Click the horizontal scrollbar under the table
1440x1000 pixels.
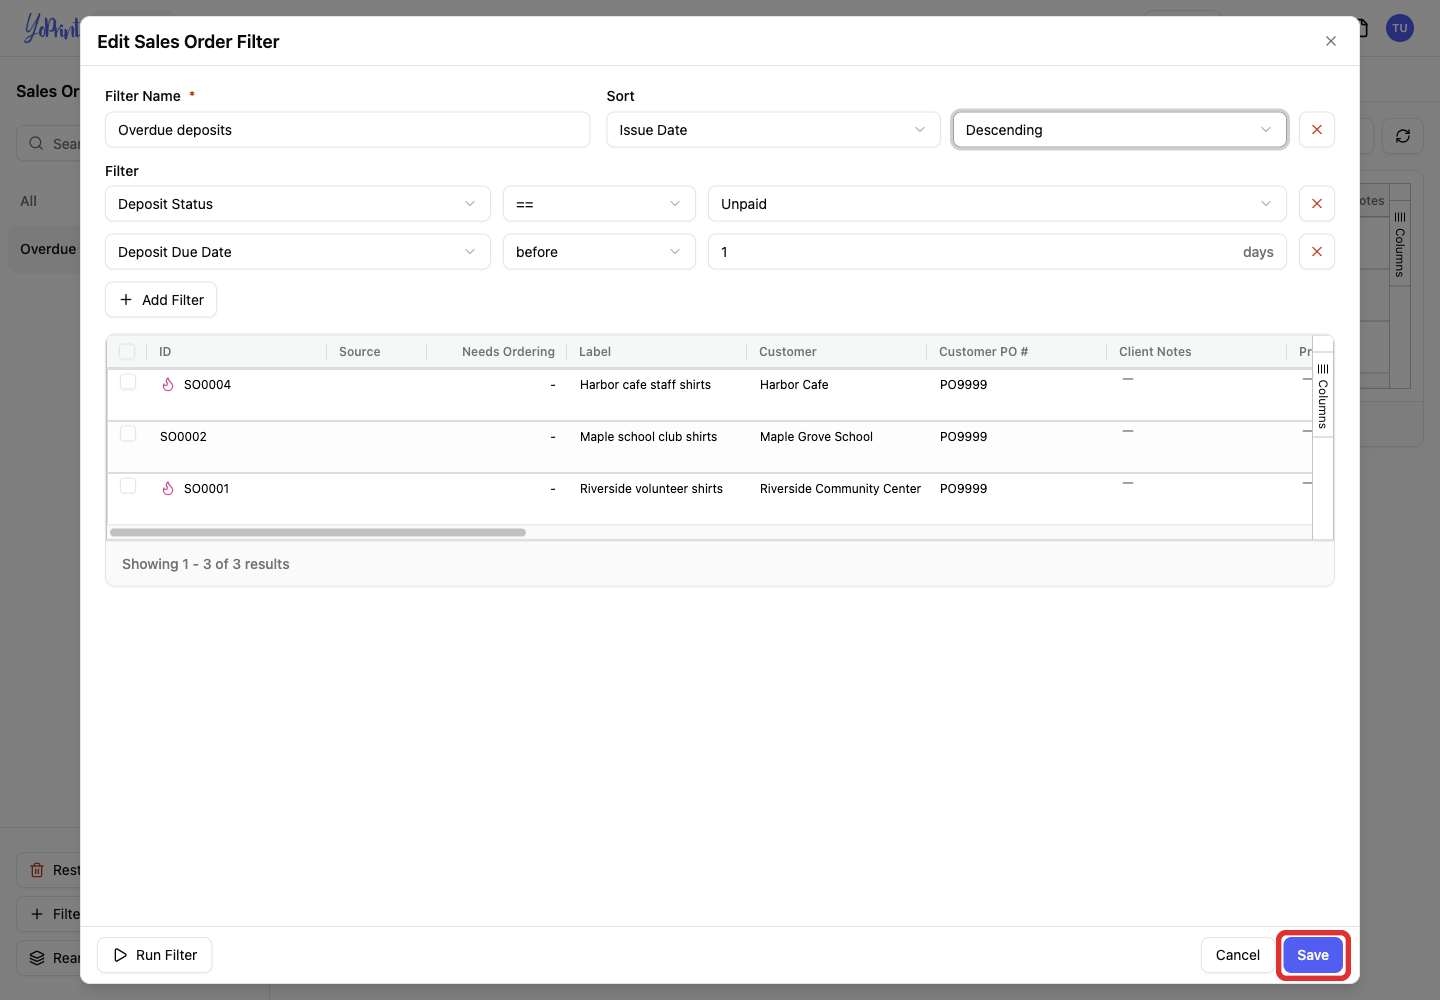point(318,533)
